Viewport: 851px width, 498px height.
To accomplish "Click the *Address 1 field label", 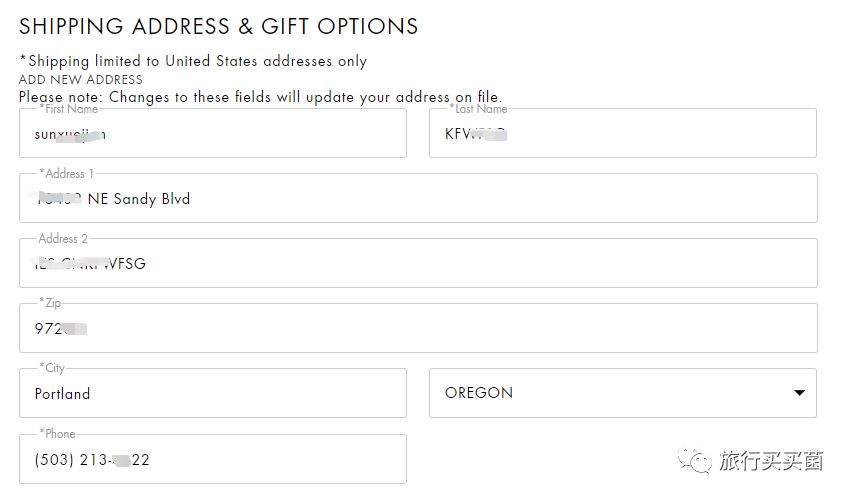I will coord(66,174).
